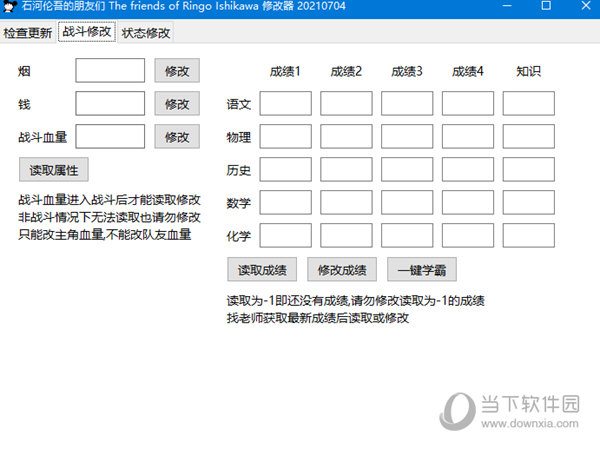This screenshot has width=600, height=449.
Task: Click note 只能改主角血量,不能改队友血量
Action: pyautogui.click(x=104, y=234)
